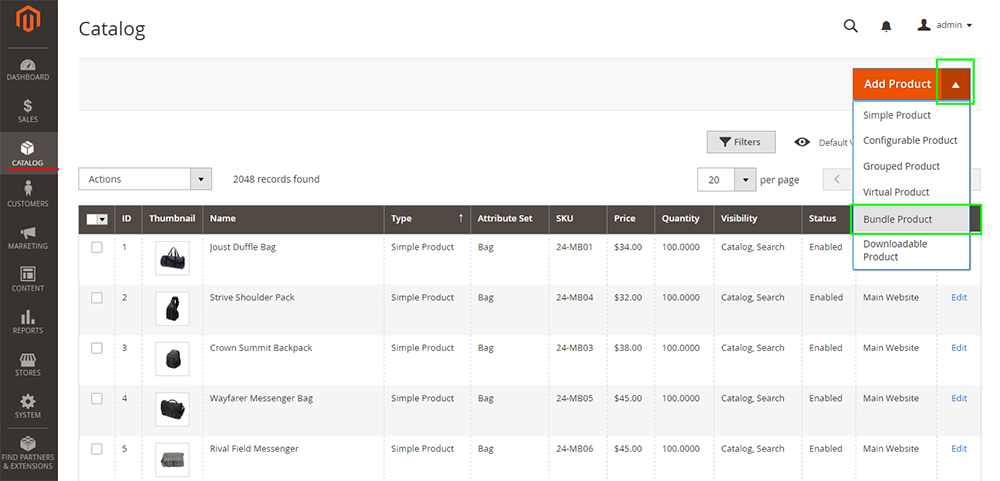
Task: Click the 2048 records found text
Action: pyautogui.click(x=276, y=179)
